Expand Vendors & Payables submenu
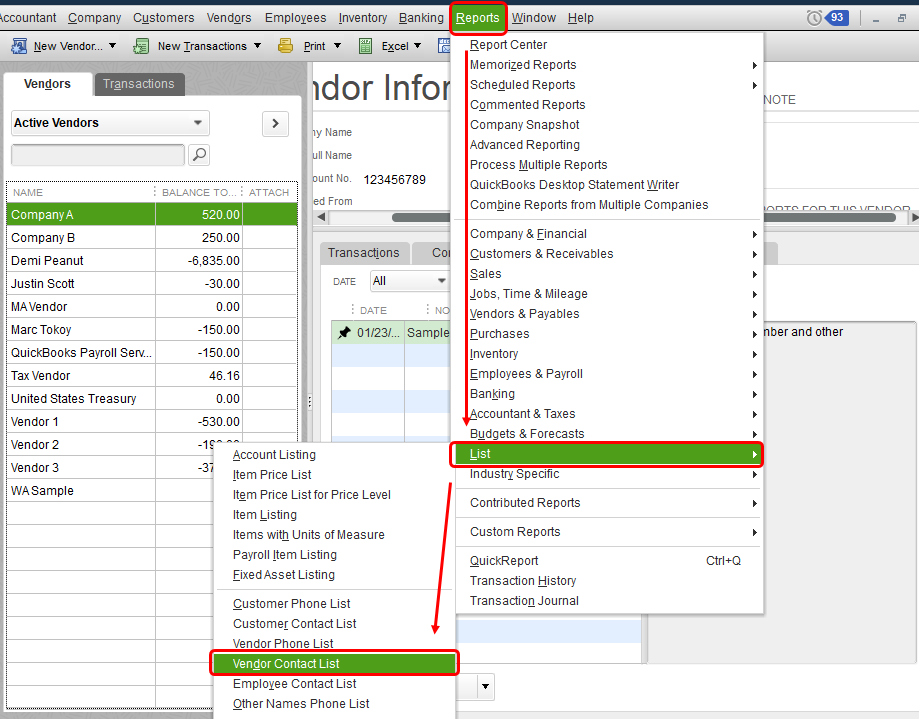Viewport: 919px width, 719px height. (754, 314)
